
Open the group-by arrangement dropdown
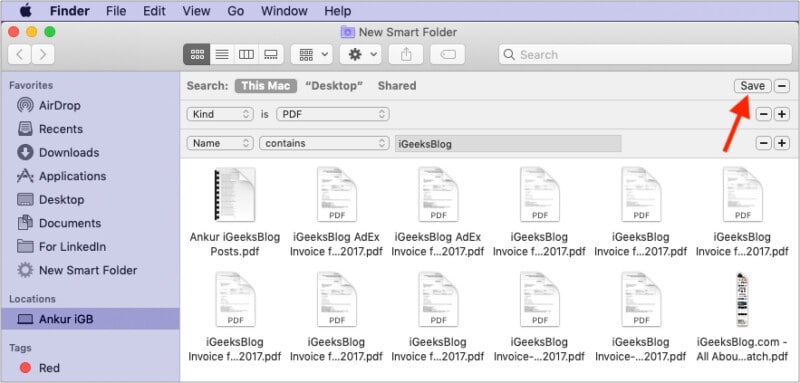[x=312, y=55]
